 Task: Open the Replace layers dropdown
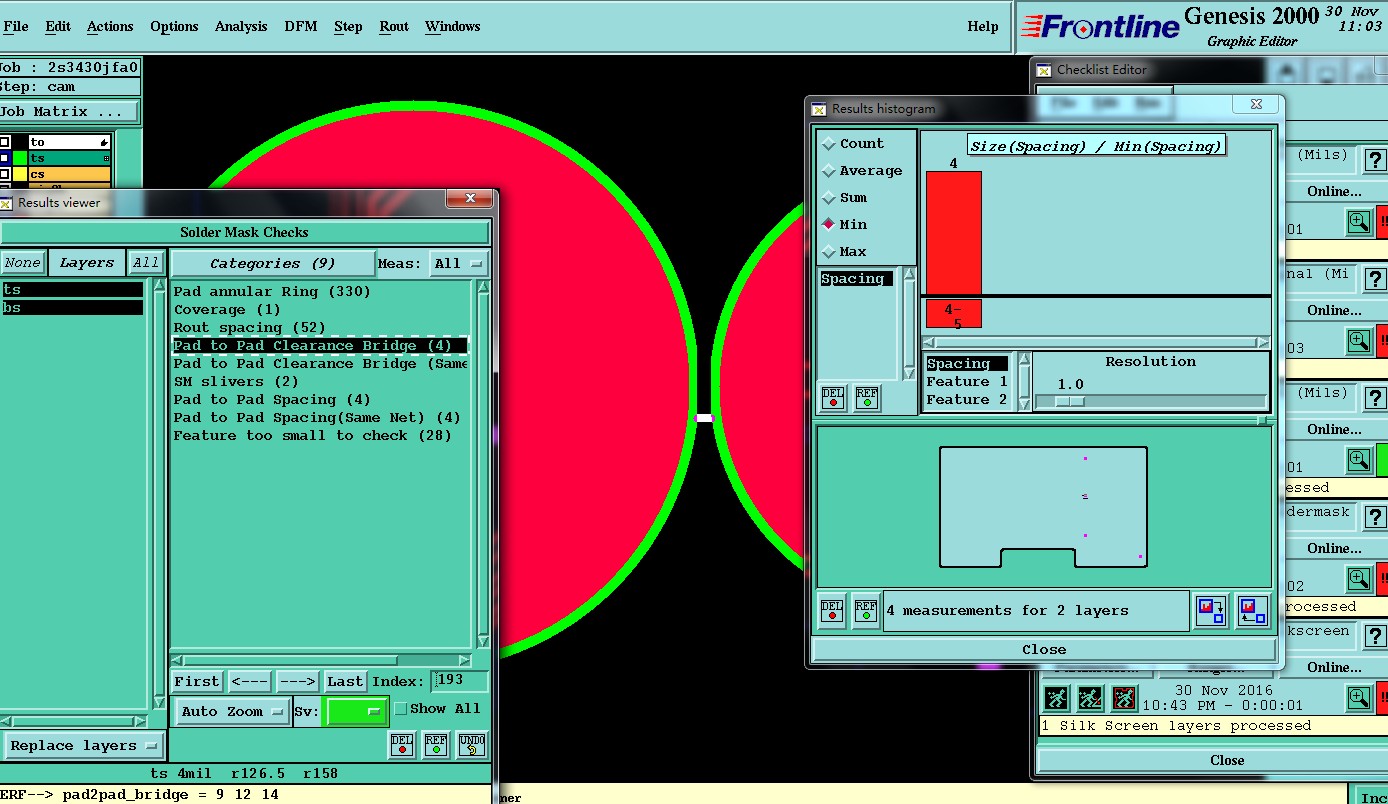tap(83, 746)
